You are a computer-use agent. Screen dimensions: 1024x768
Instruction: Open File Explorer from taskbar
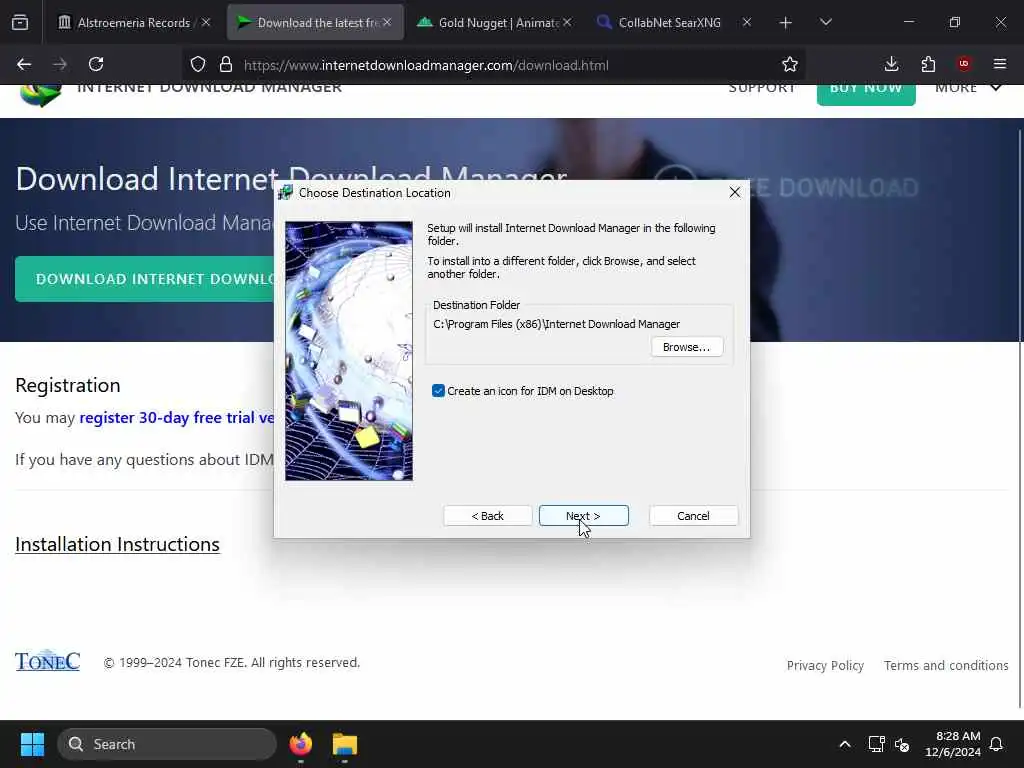(x=345, y=744)
